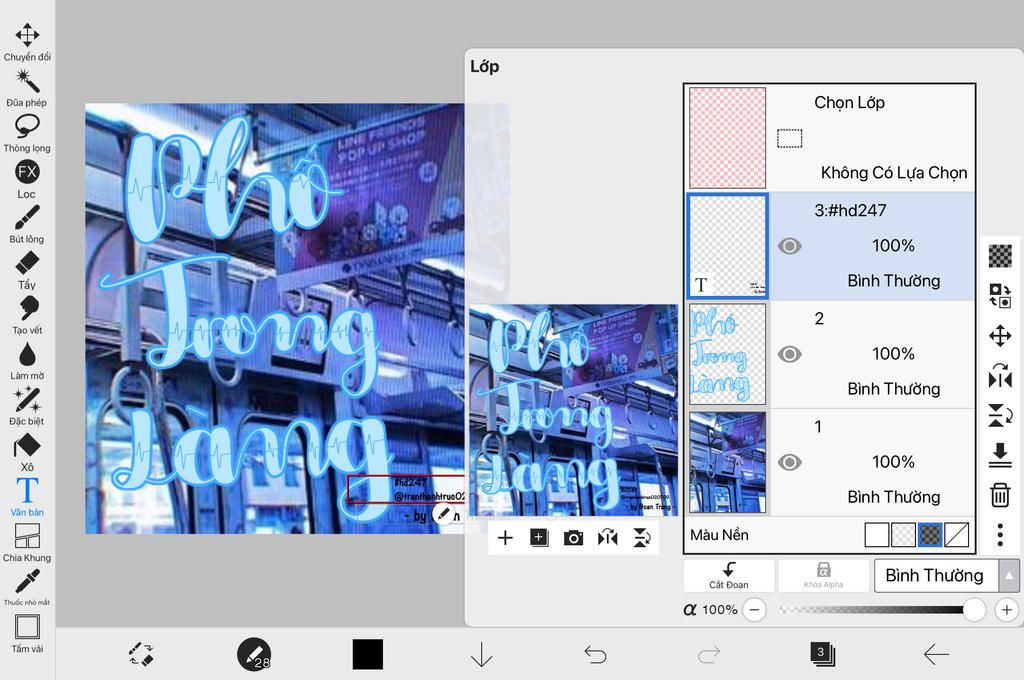Tap the Cắt Đoạn clipping button

pyautogui.click(x=729, y=575)
